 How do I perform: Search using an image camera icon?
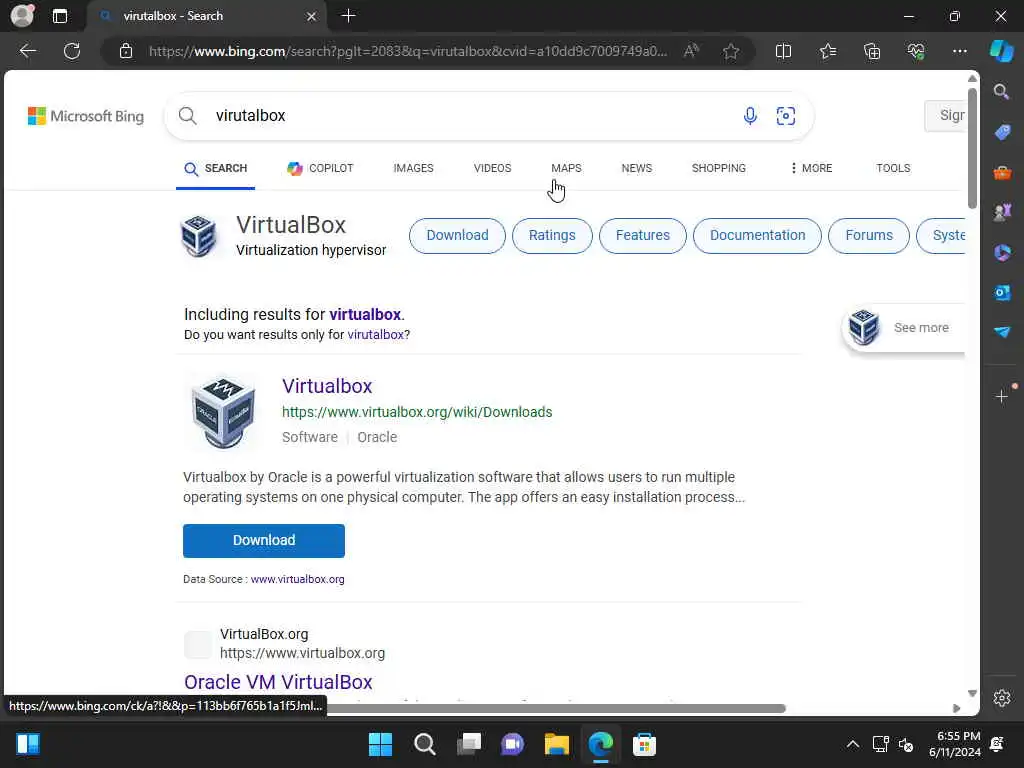click(x=786, y=116)
